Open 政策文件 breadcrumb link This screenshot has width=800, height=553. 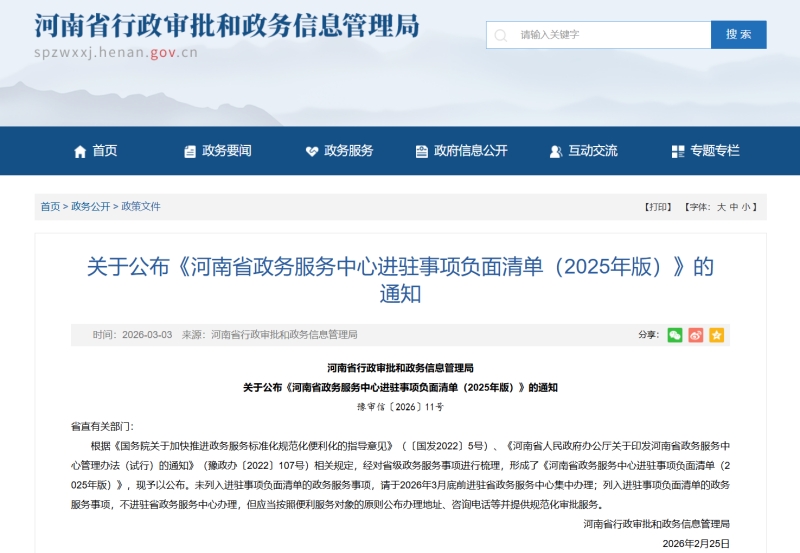coord(141,207)
